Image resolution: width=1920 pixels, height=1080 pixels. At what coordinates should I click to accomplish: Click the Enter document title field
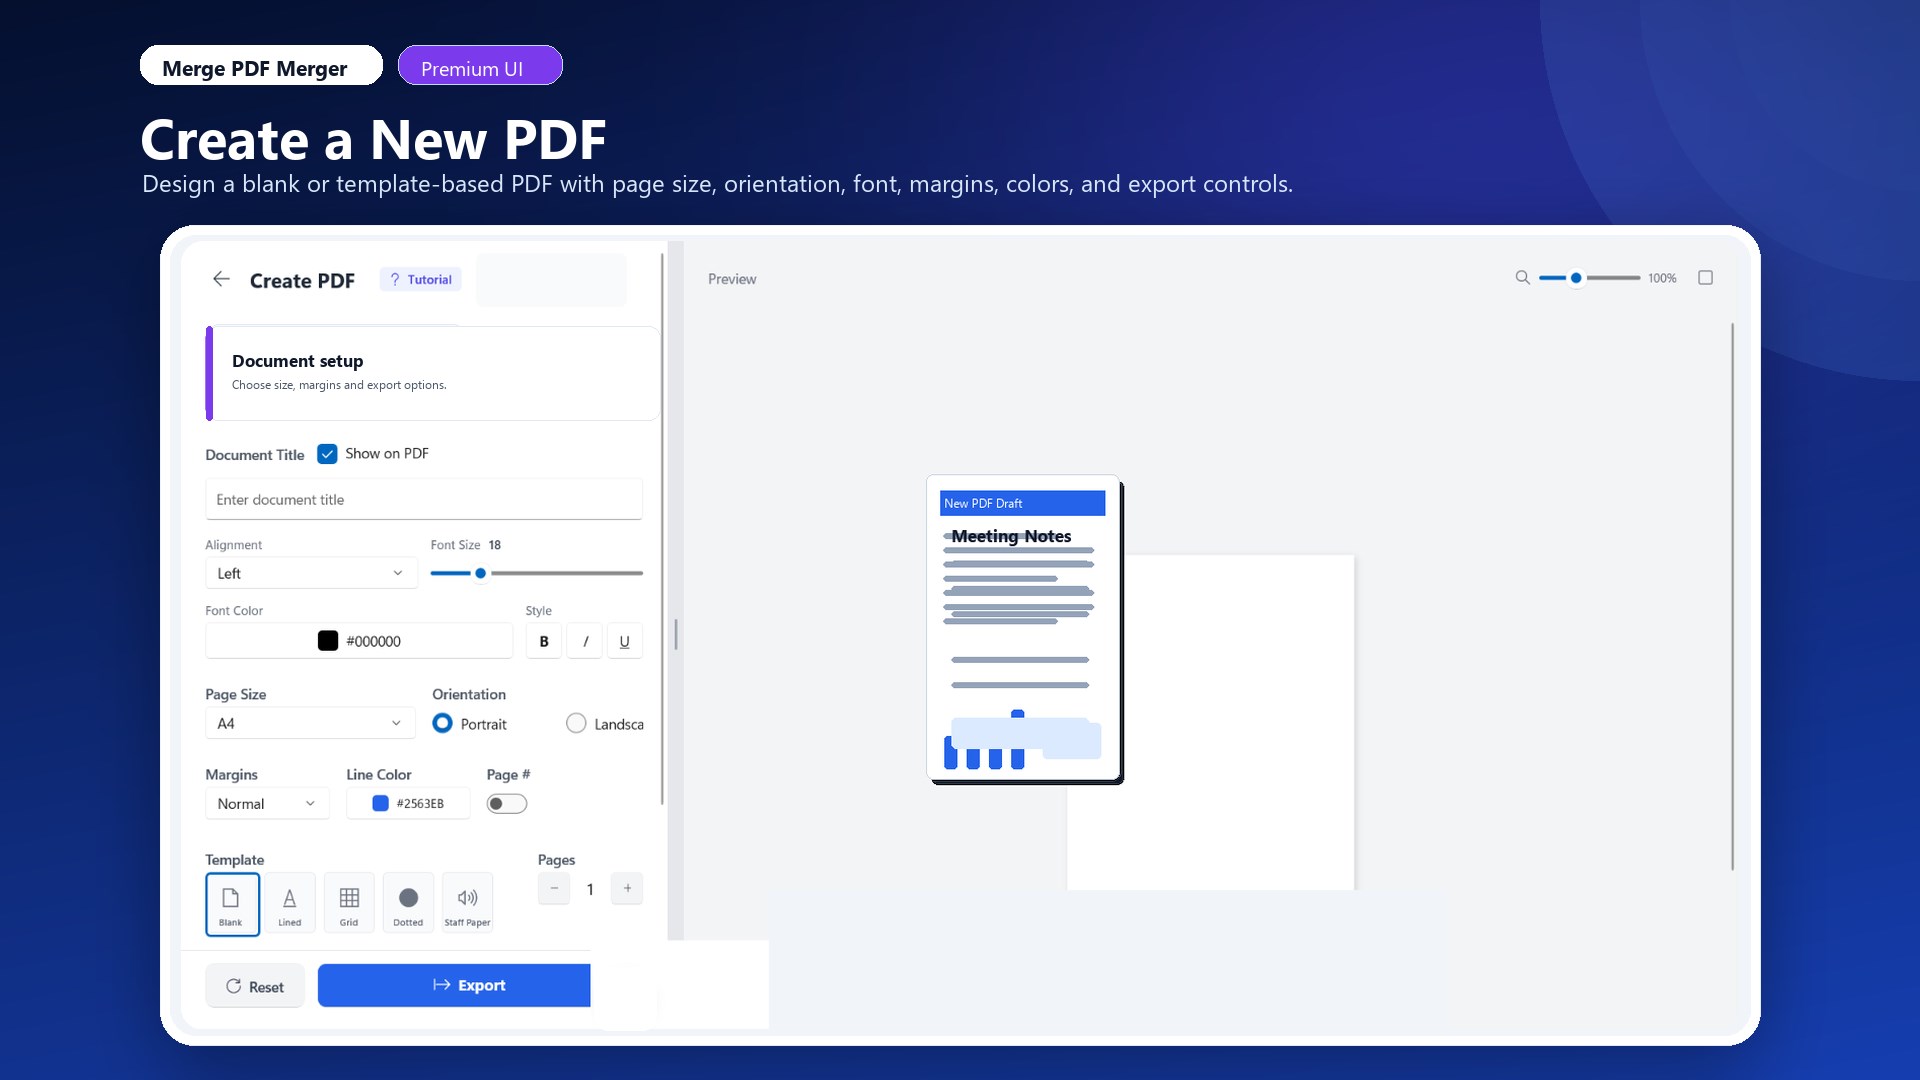[x=424, y=499]
